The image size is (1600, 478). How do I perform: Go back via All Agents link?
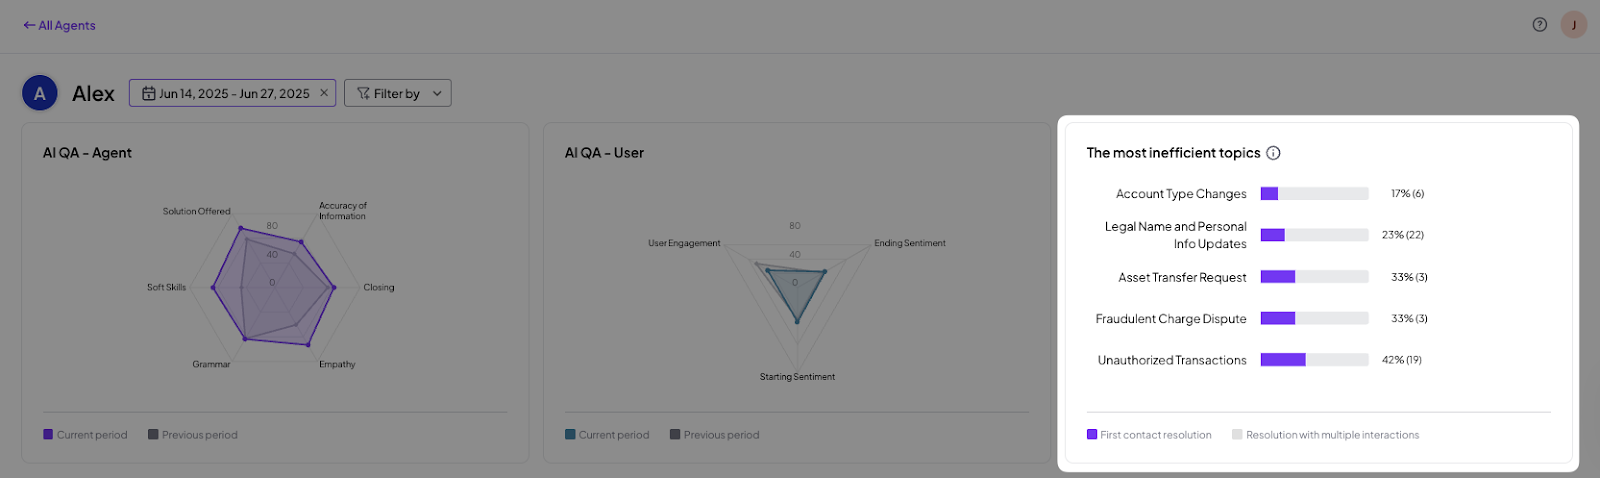[x=59, y=25]
